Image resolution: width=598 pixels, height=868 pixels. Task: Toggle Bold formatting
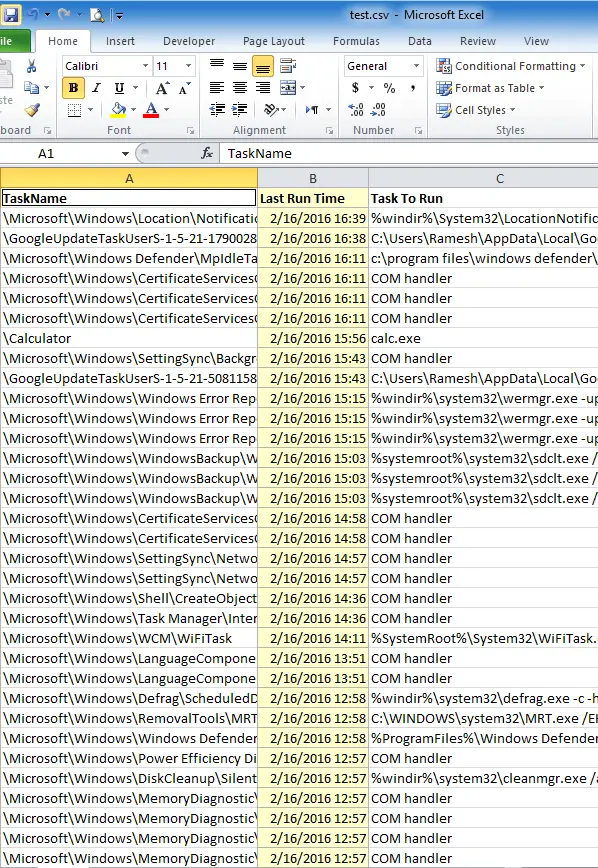tap(73, 88)
